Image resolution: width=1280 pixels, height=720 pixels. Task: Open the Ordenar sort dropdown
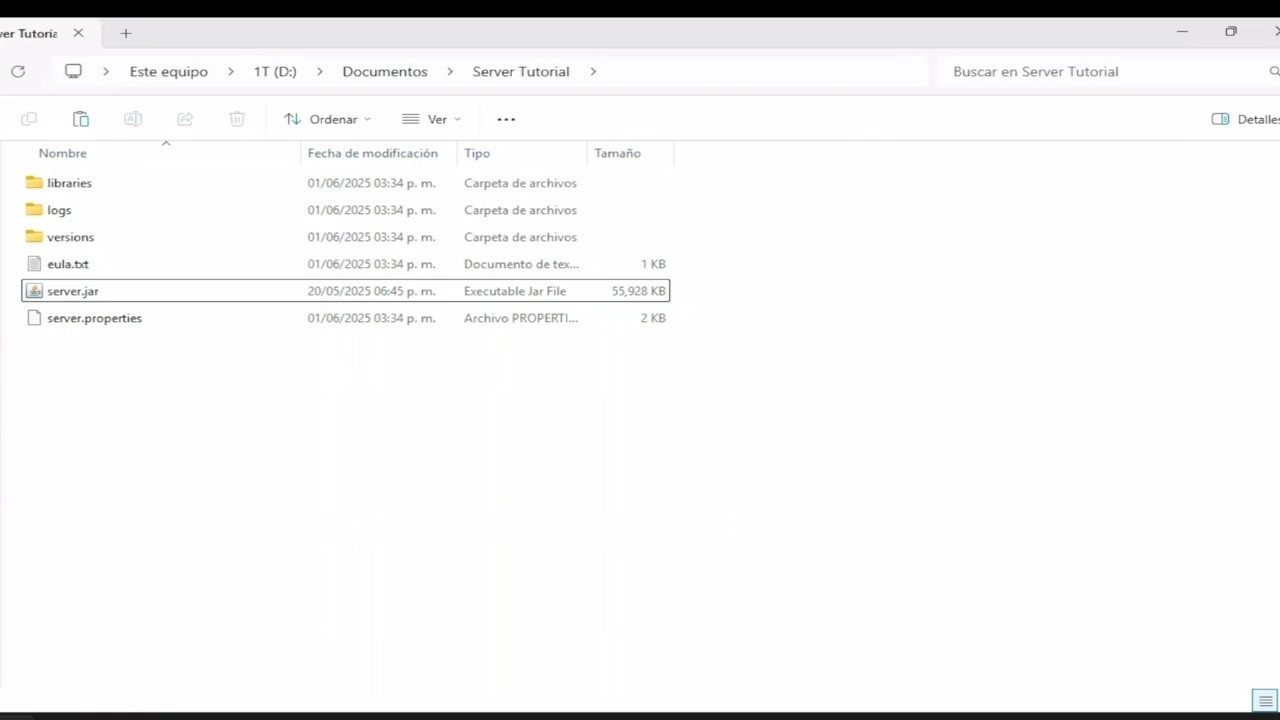click(x=327, y=119)
